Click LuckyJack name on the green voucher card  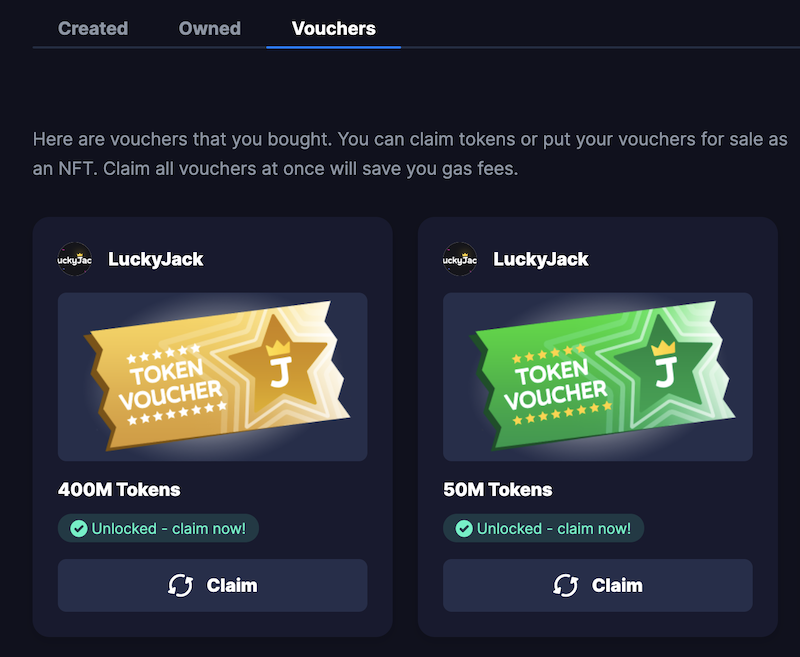coord(541,259)
